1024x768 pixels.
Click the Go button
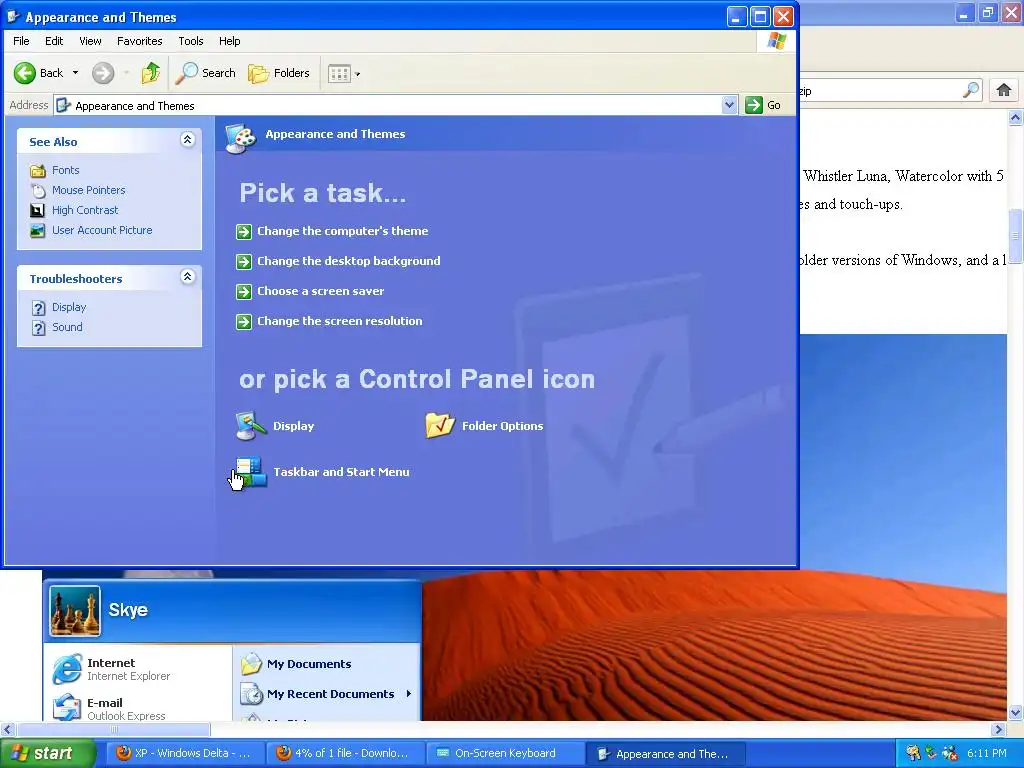(763, 105)
